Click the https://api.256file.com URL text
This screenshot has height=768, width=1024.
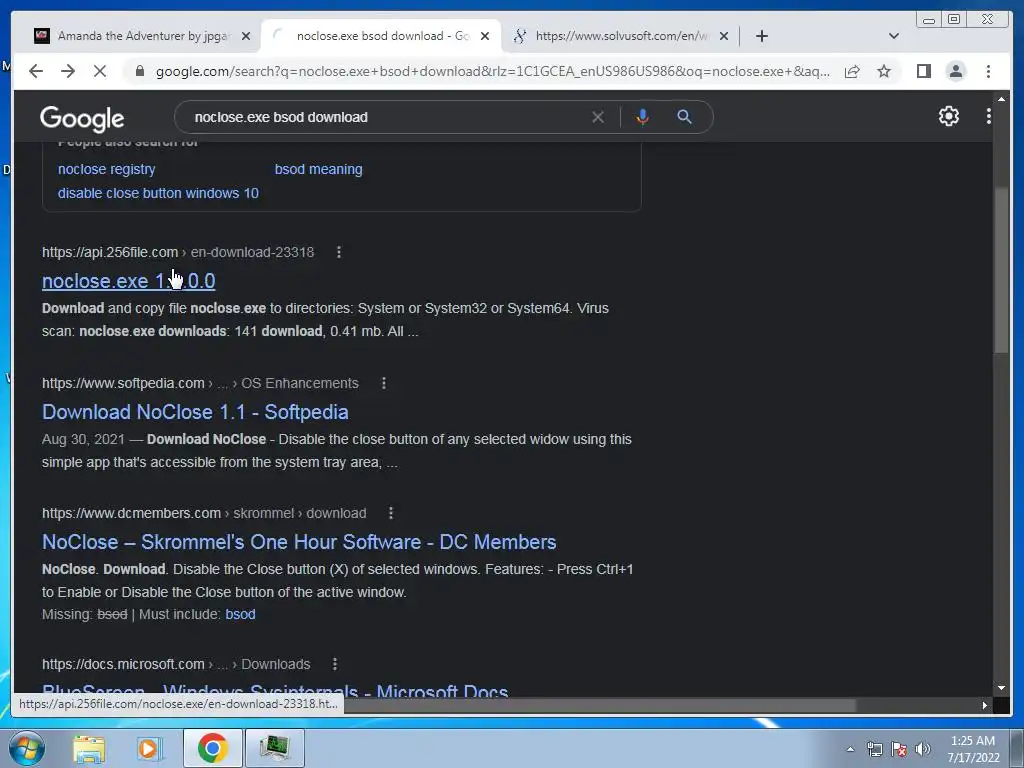(x=110, y=252)
